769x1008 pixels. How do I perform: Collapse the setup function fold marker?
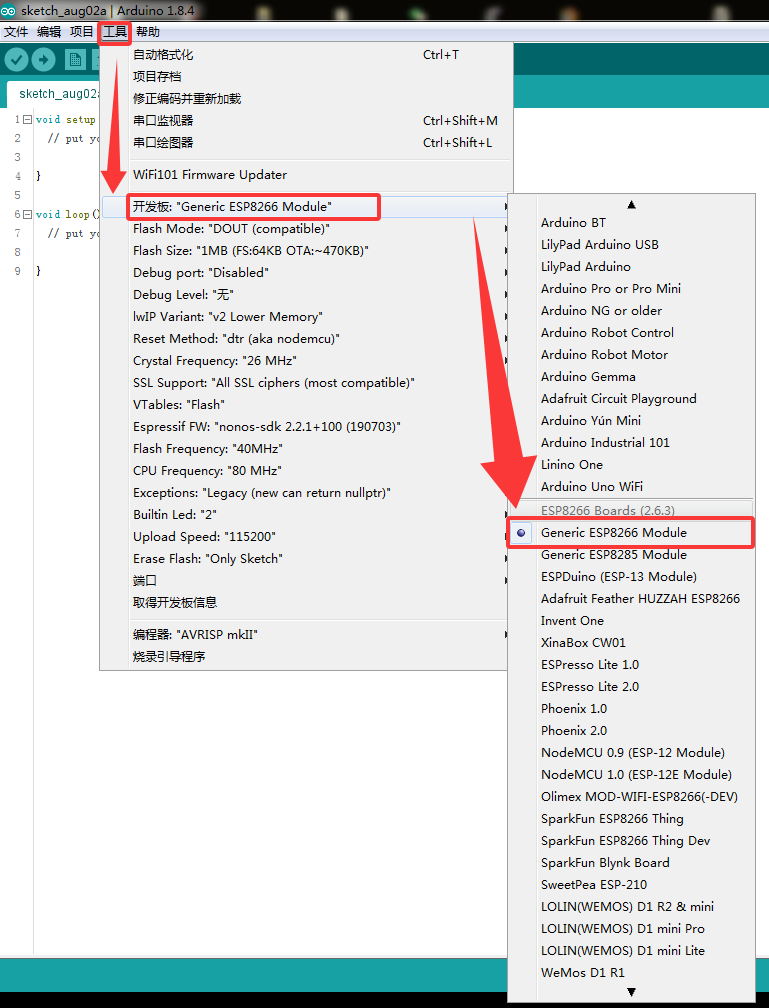[27, 120]
